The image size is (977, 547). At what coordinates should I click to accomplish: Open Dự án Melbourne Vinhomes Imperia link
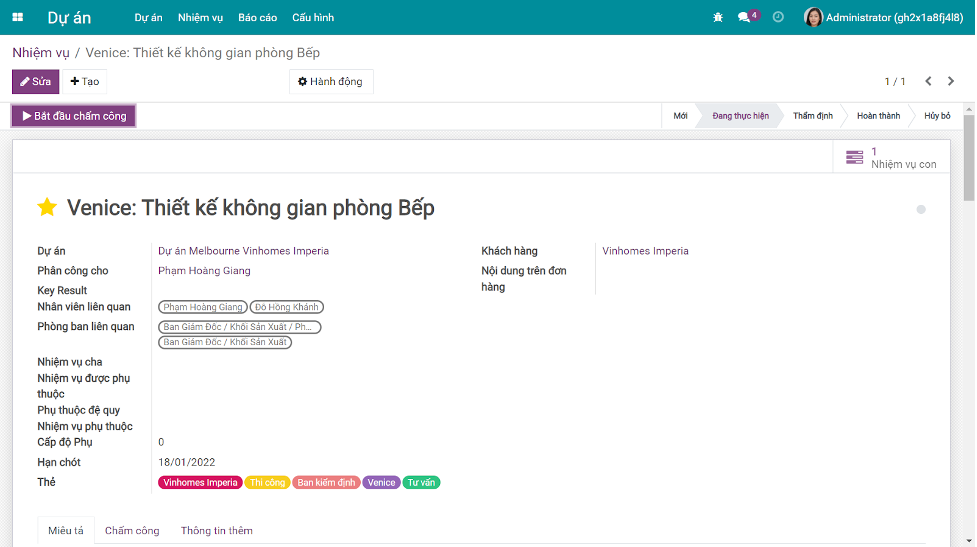pos(243,251)
